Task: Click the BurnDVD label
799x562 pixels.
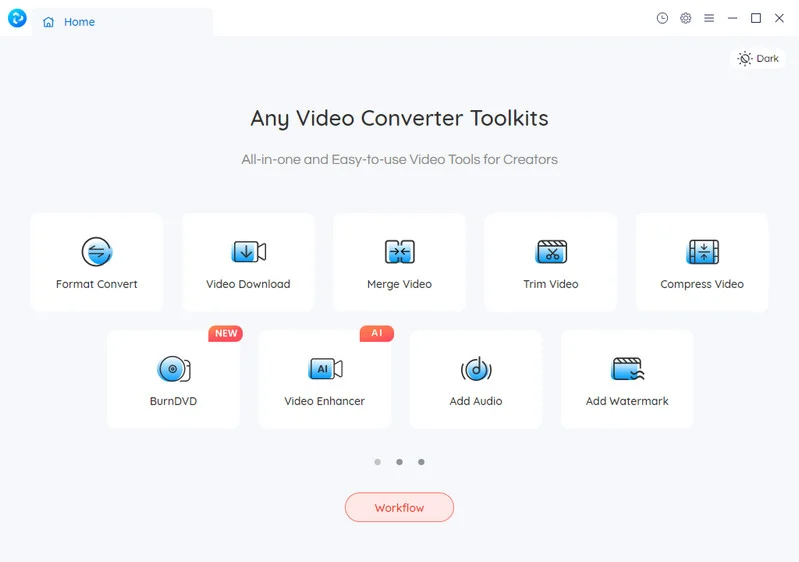Action: [x=173, y=402]
